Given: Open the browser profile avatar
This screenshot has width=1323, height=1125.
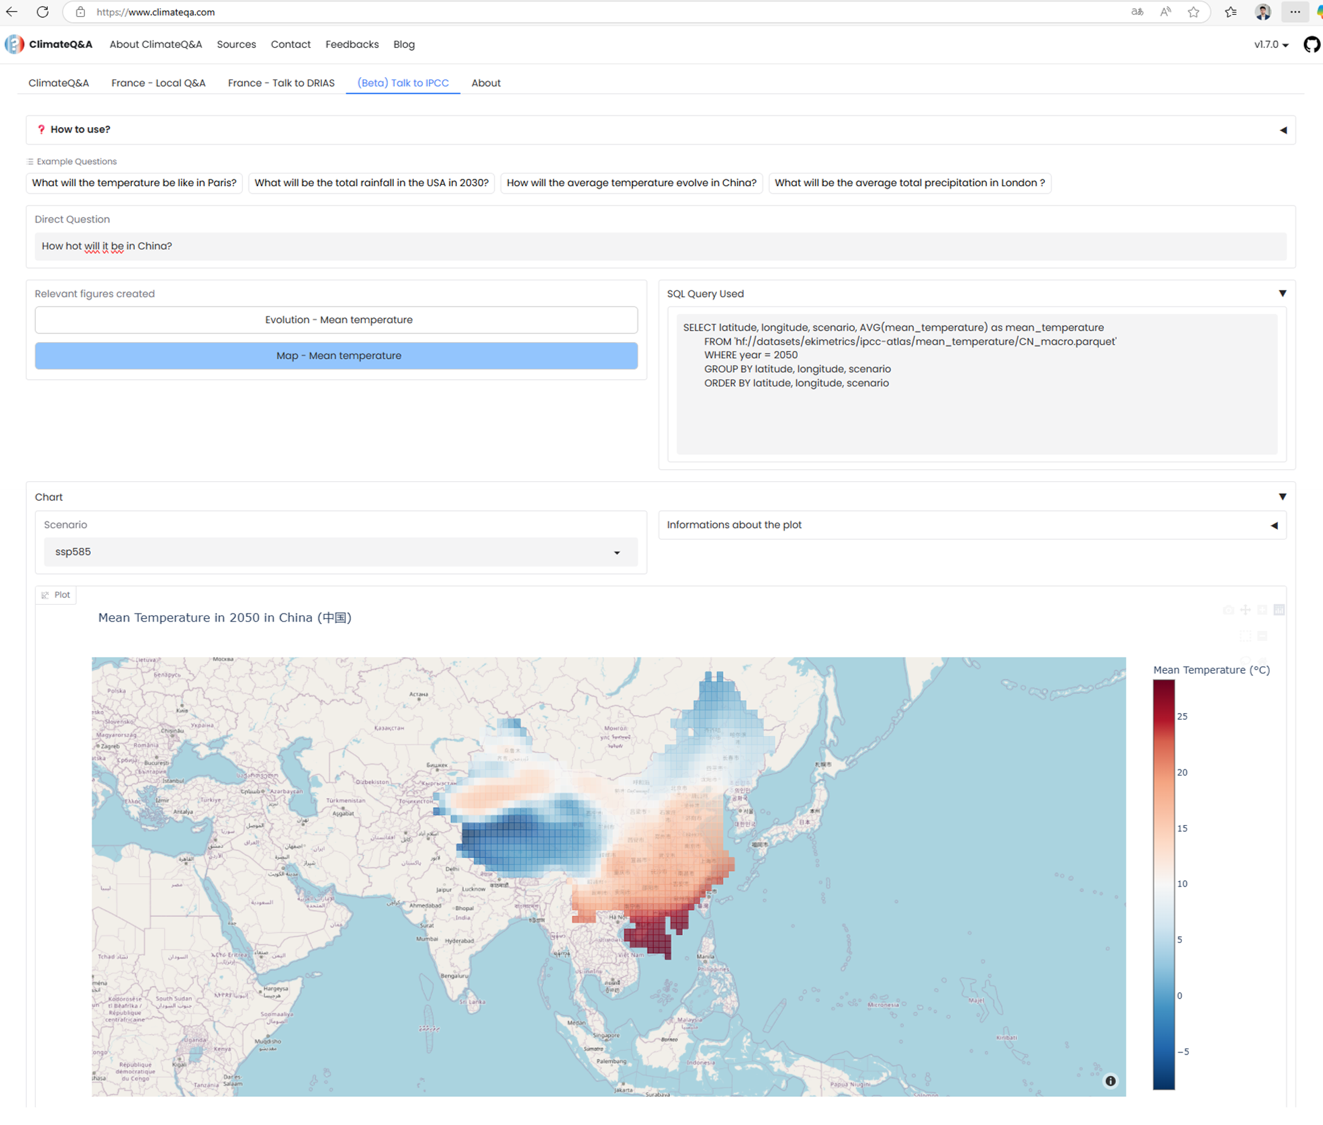Looking at the screenshot, I should click(x=1263, y=12).
